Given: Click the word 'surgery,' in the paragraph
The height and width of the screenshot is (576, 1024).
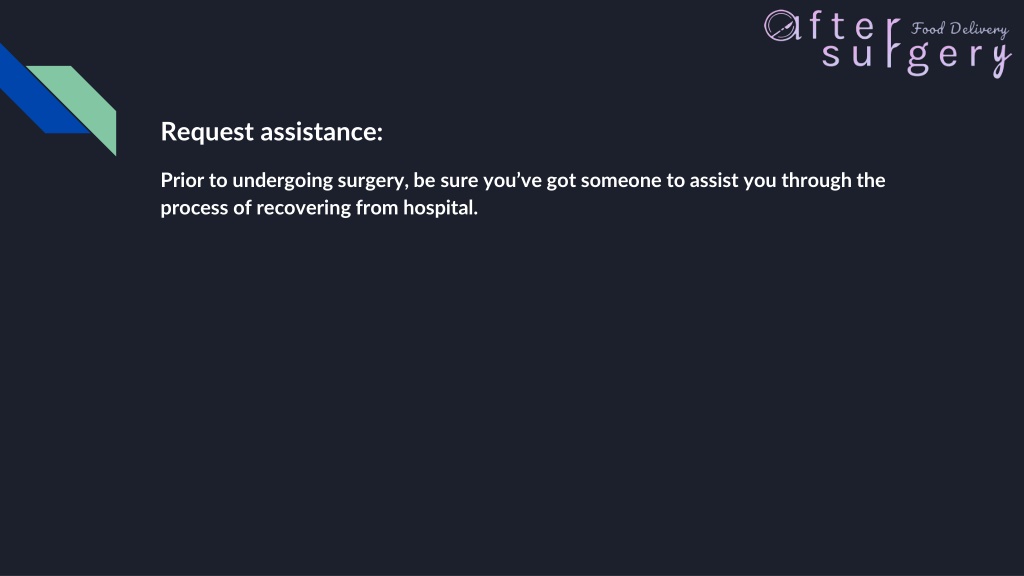Looking at the screenshot, I should 373,182.
